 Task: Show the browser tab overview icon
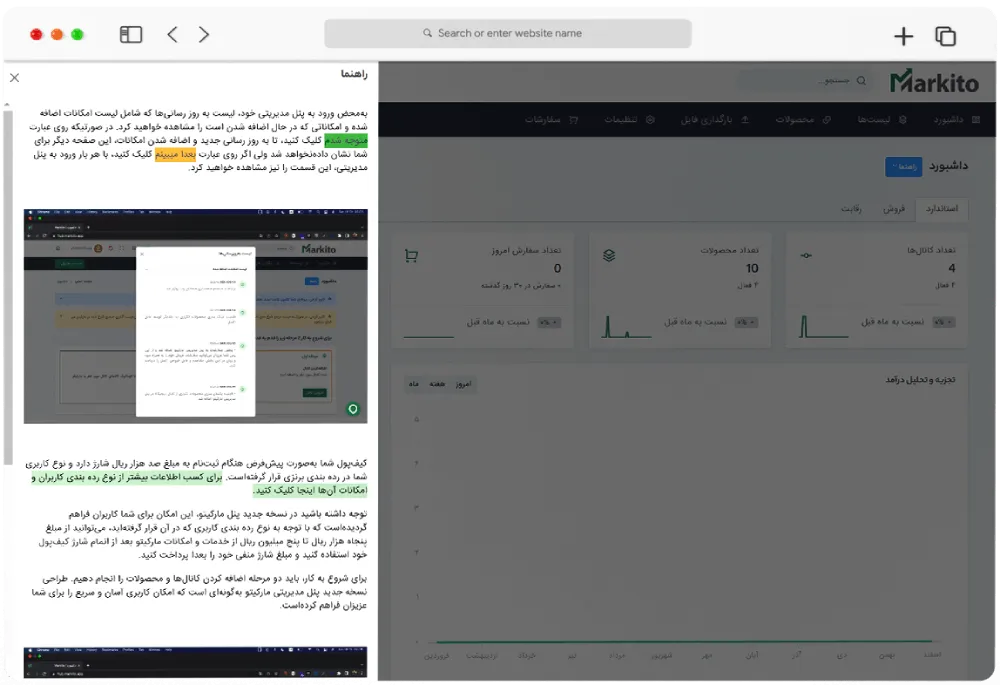pos(945,36)
